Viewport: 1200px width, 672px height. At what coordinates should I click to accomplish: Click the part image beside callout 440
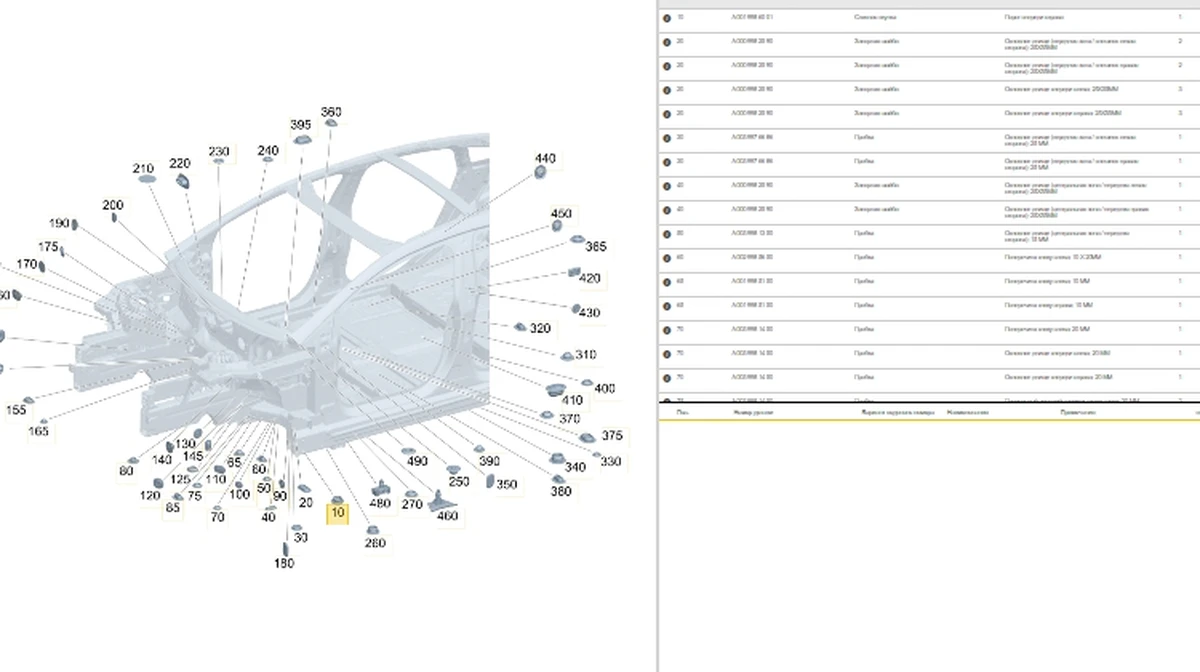coord(541,173)
